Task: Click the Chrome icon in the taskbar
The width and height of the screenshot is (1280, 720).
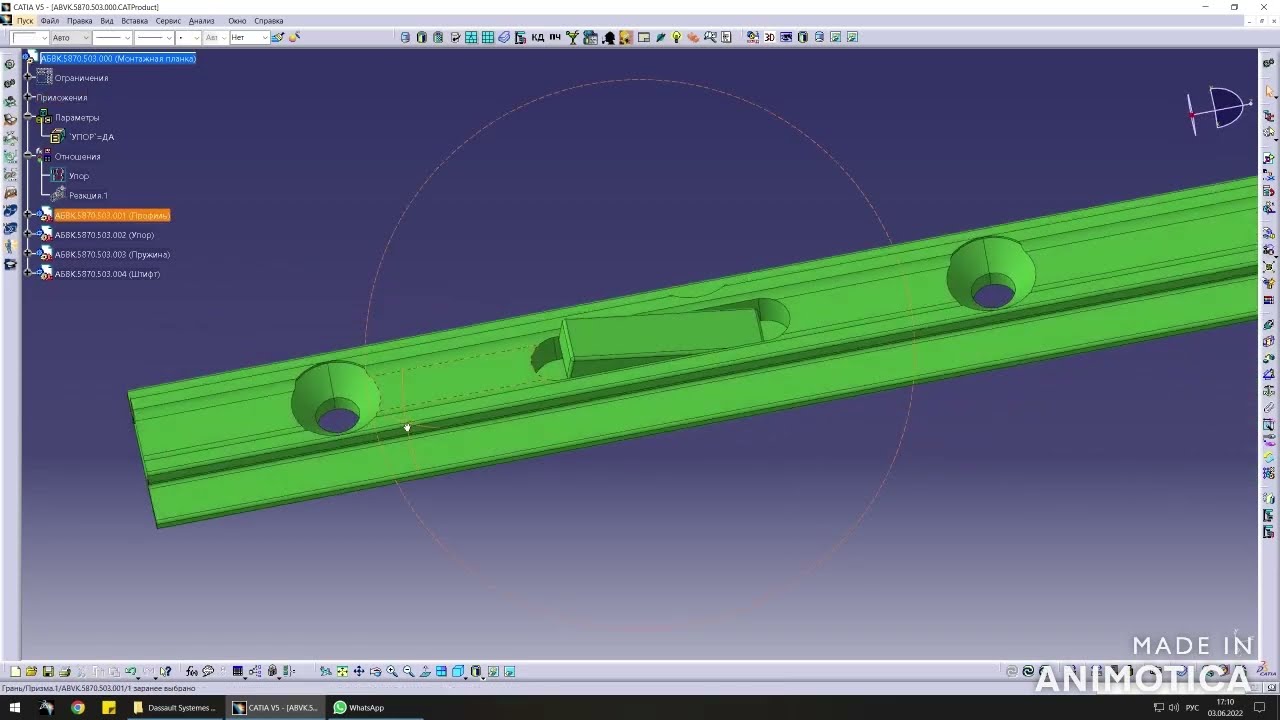Action: tap(77, 707)
